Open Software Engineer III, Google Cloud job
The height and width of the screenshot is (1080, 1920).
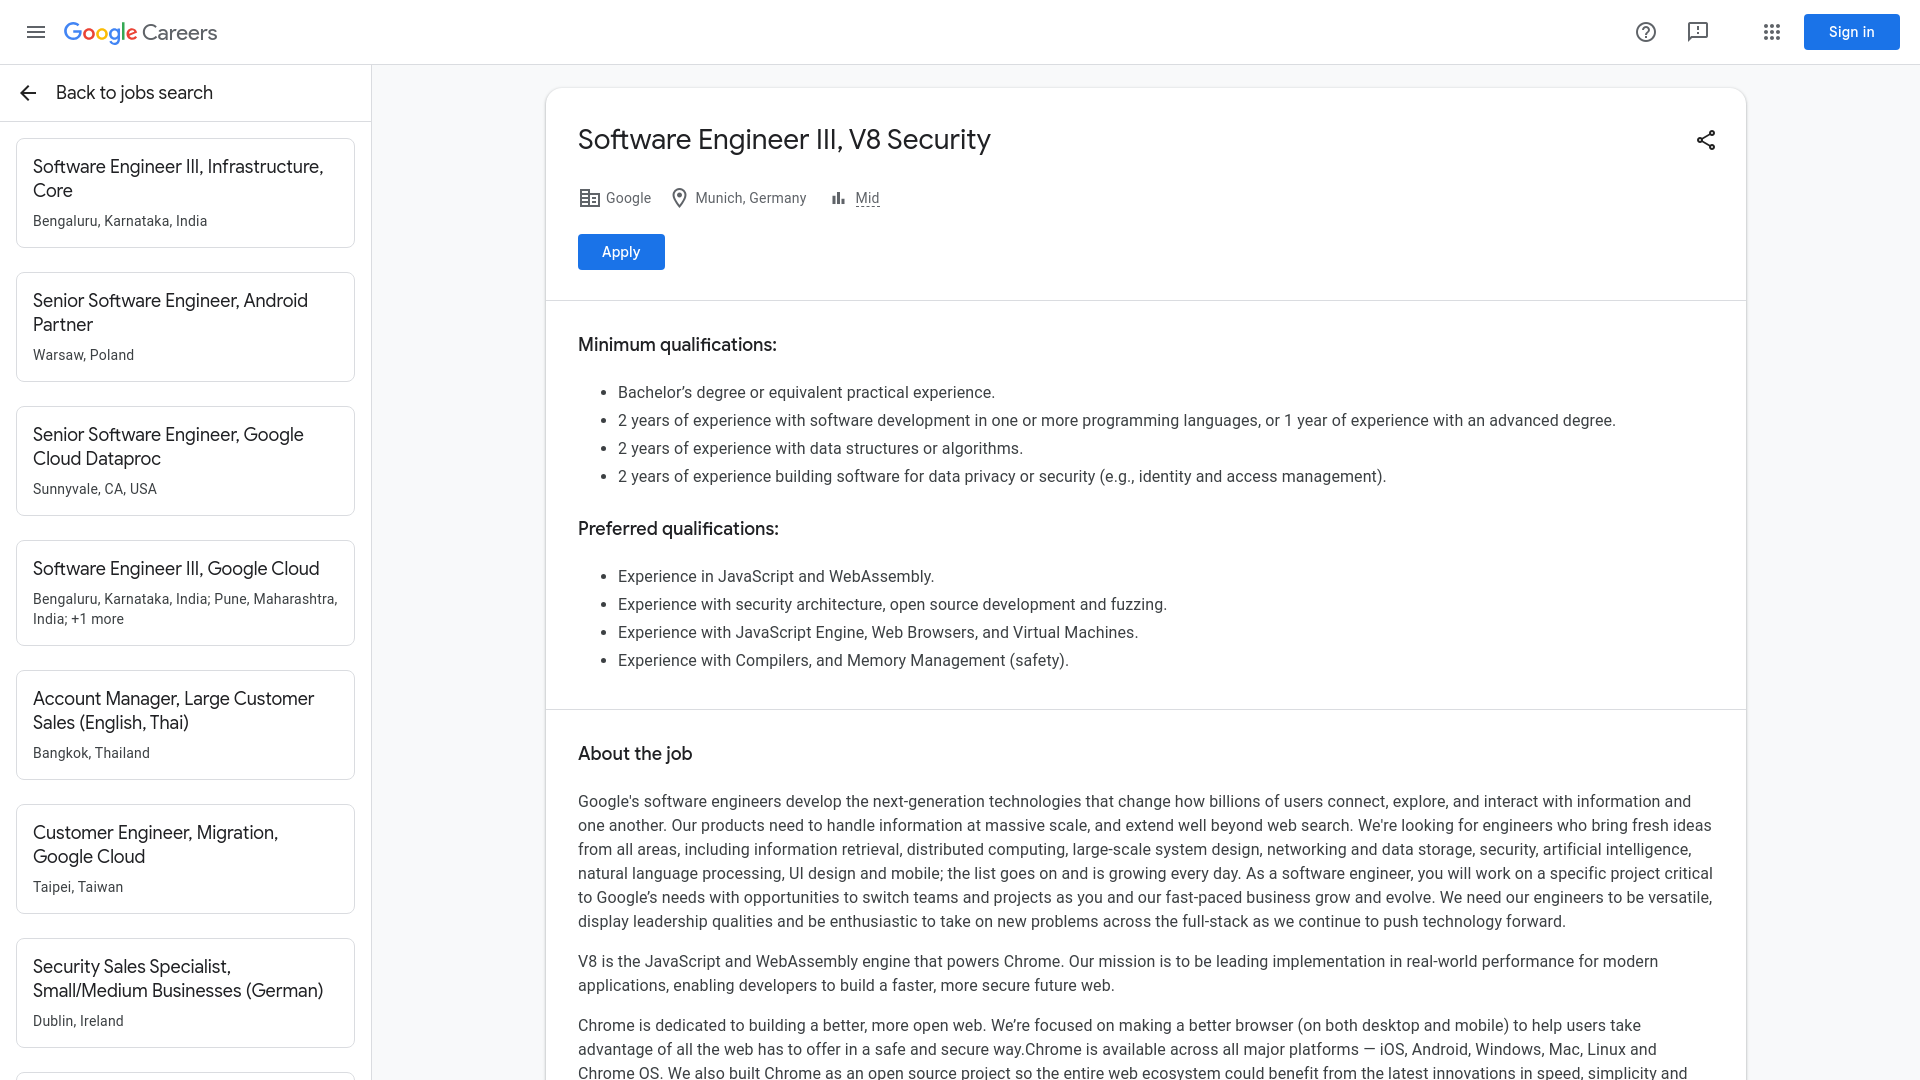click(x=185, y=593)
